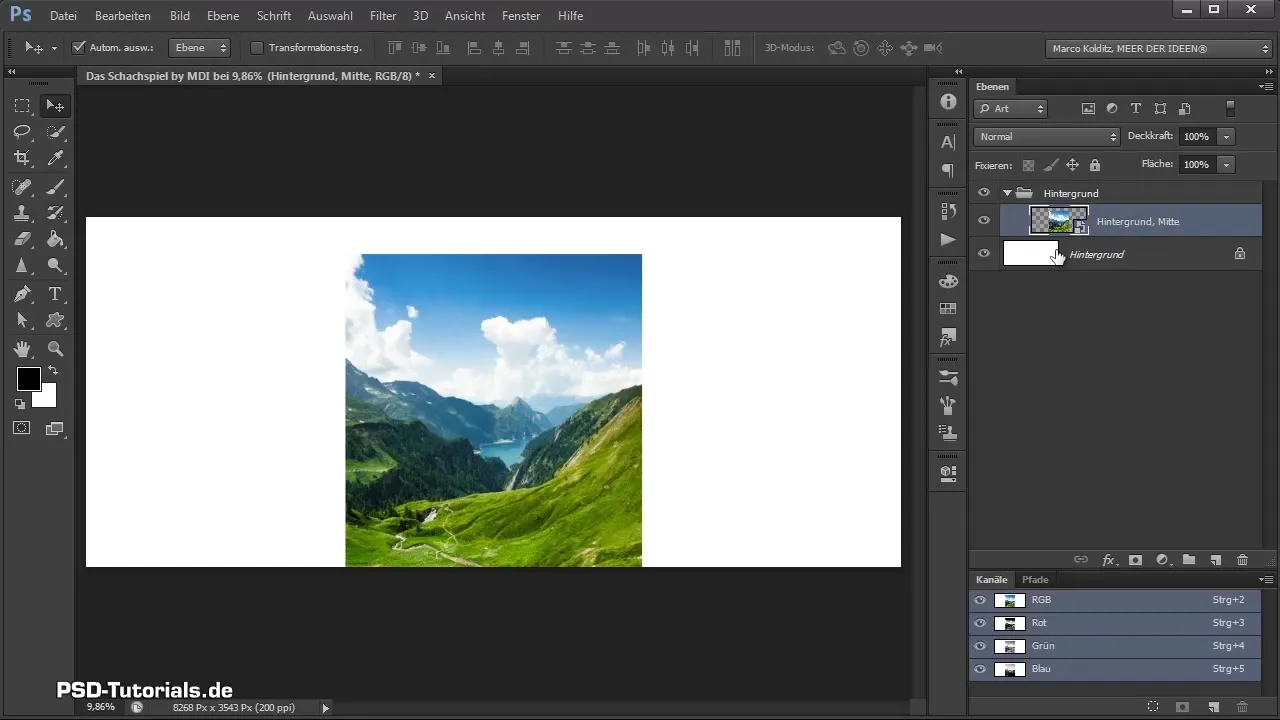Screen dimensions: 1280x720
Task: Activate the Zoom tool
Action: [x=56, y=349]
